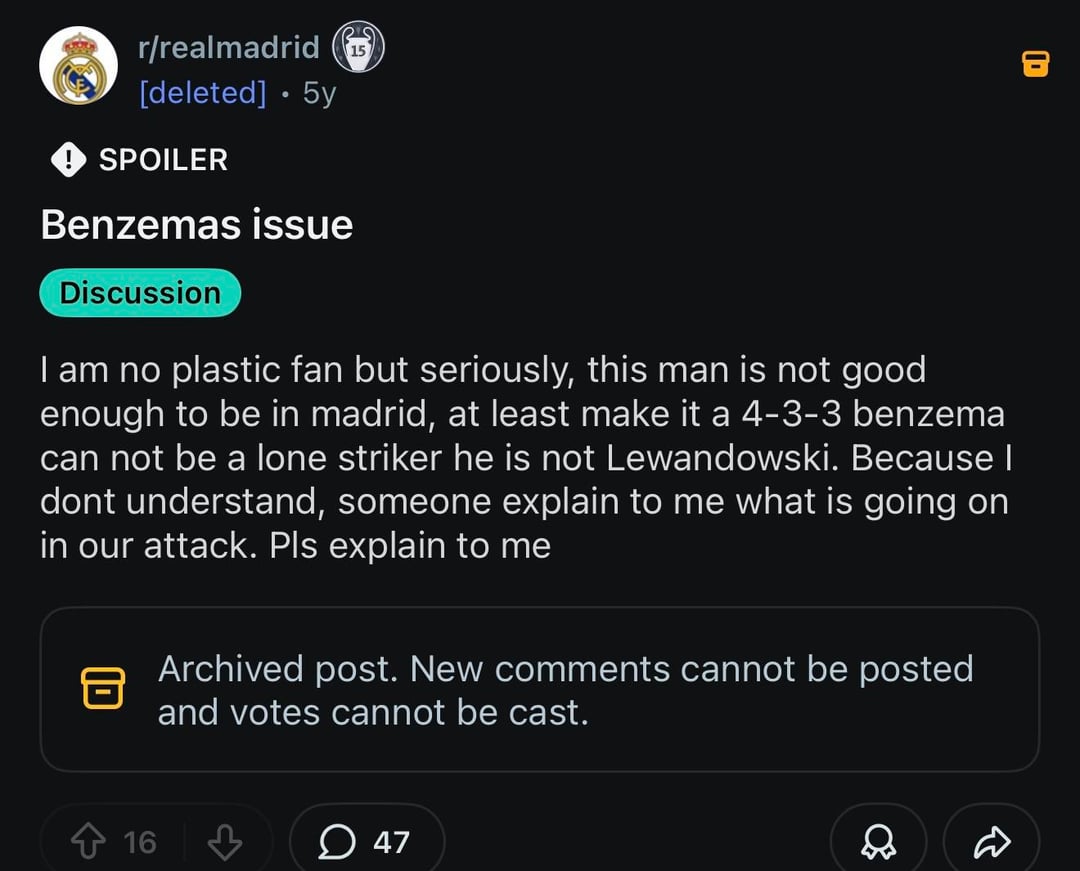Tap the archive icon in the notice box
Screen dimensions: 1080x871
point(102,689)
